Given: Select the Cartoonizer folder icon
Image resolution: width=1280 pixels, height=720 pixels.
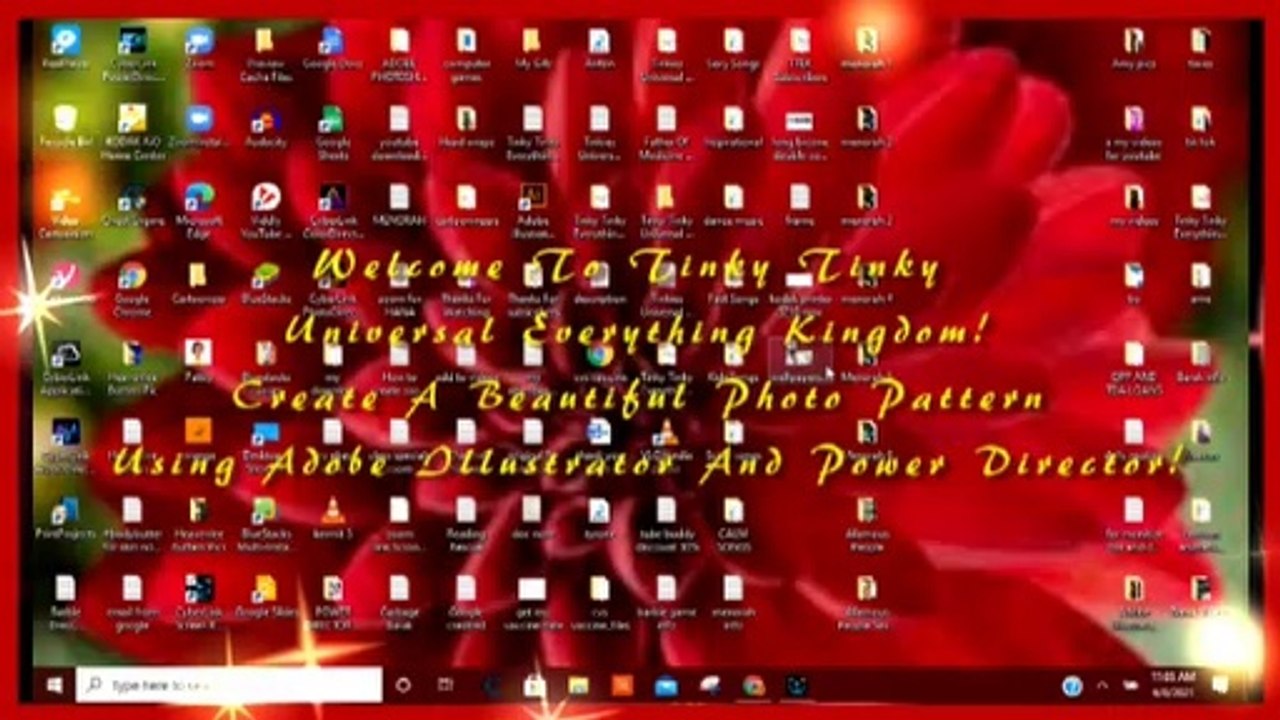Looking at the screenshot, I should click(x=199, y=283).
